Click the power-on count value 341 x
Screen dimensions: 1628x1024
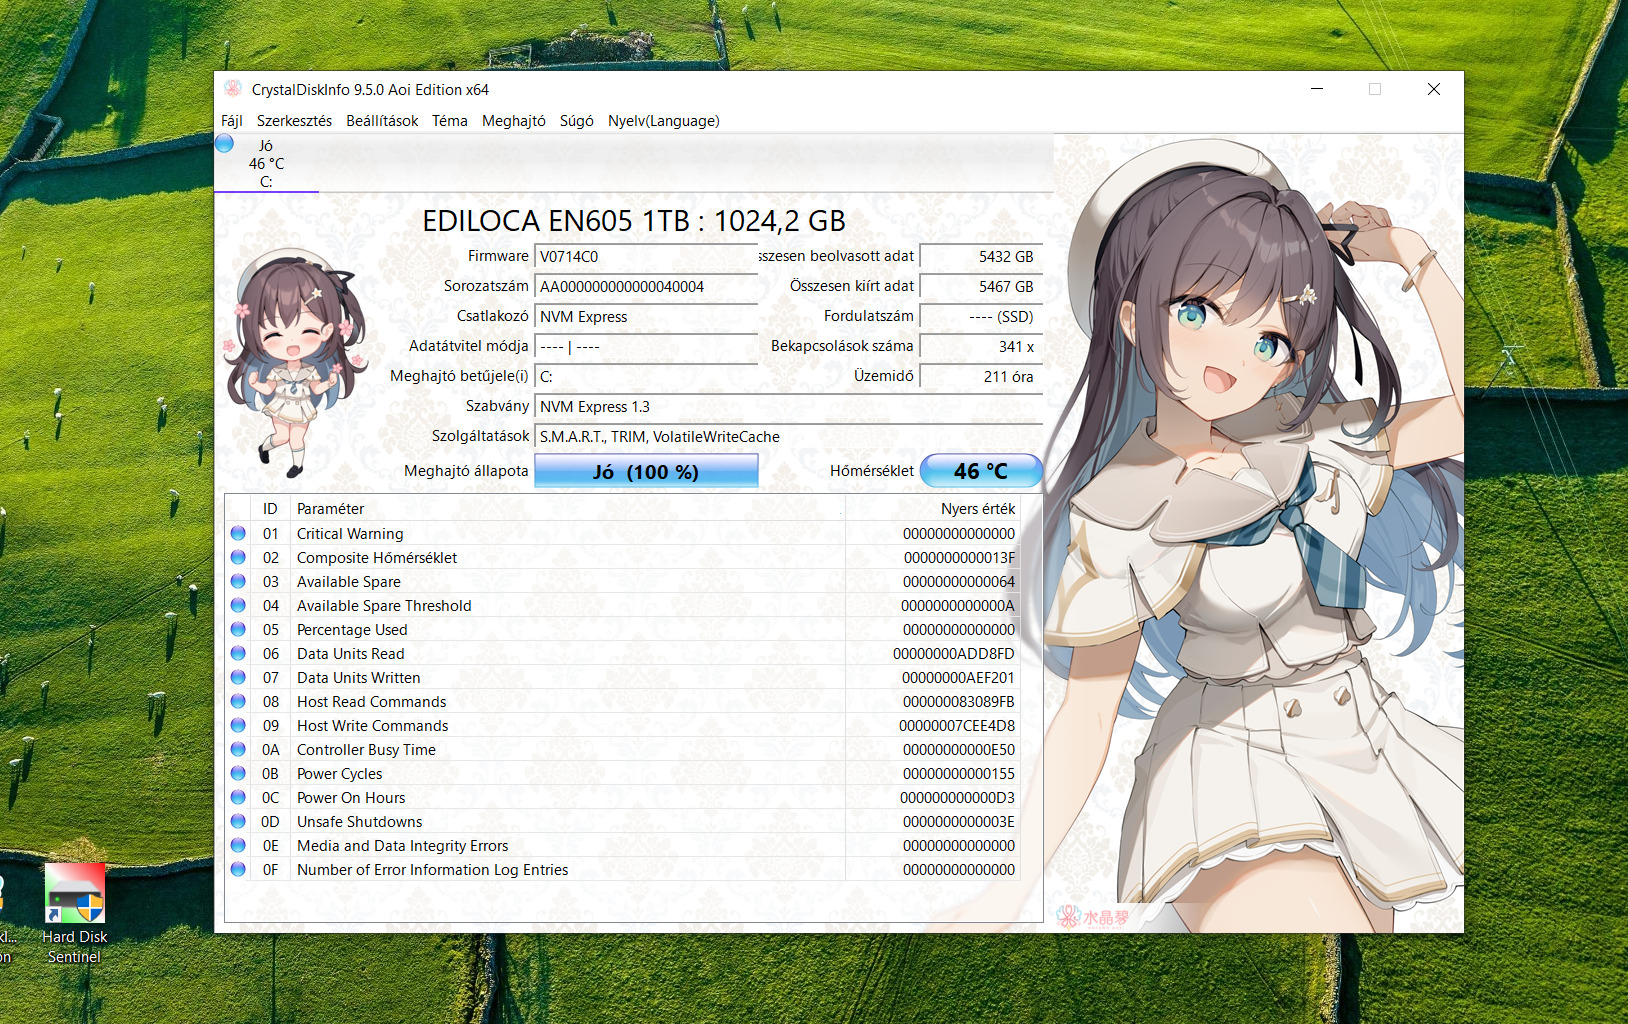[981, 347]
